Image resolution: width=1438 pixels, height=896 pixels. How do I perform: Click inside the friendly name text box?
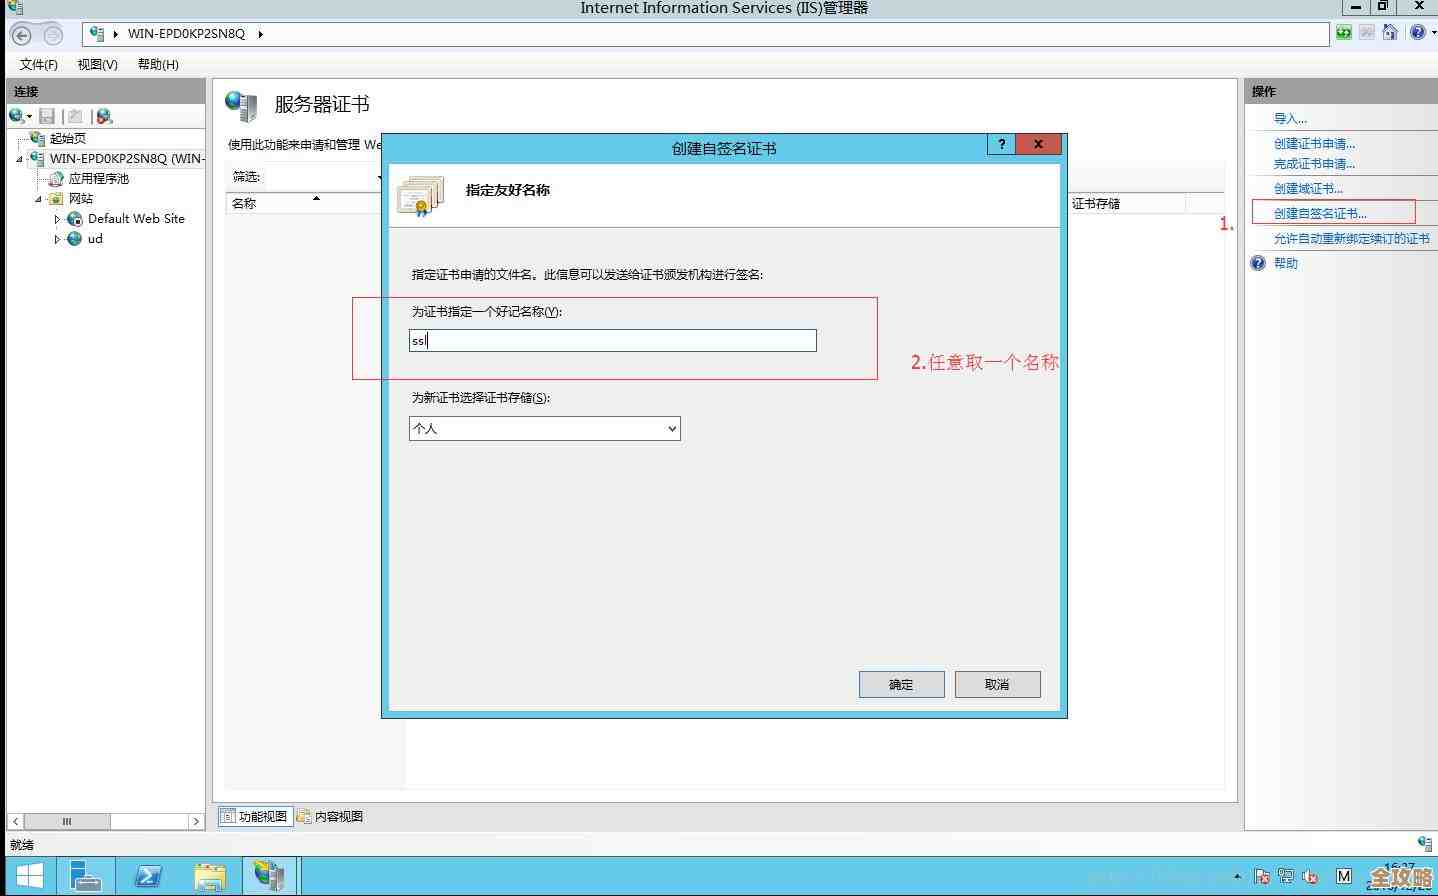click(612, 340)
